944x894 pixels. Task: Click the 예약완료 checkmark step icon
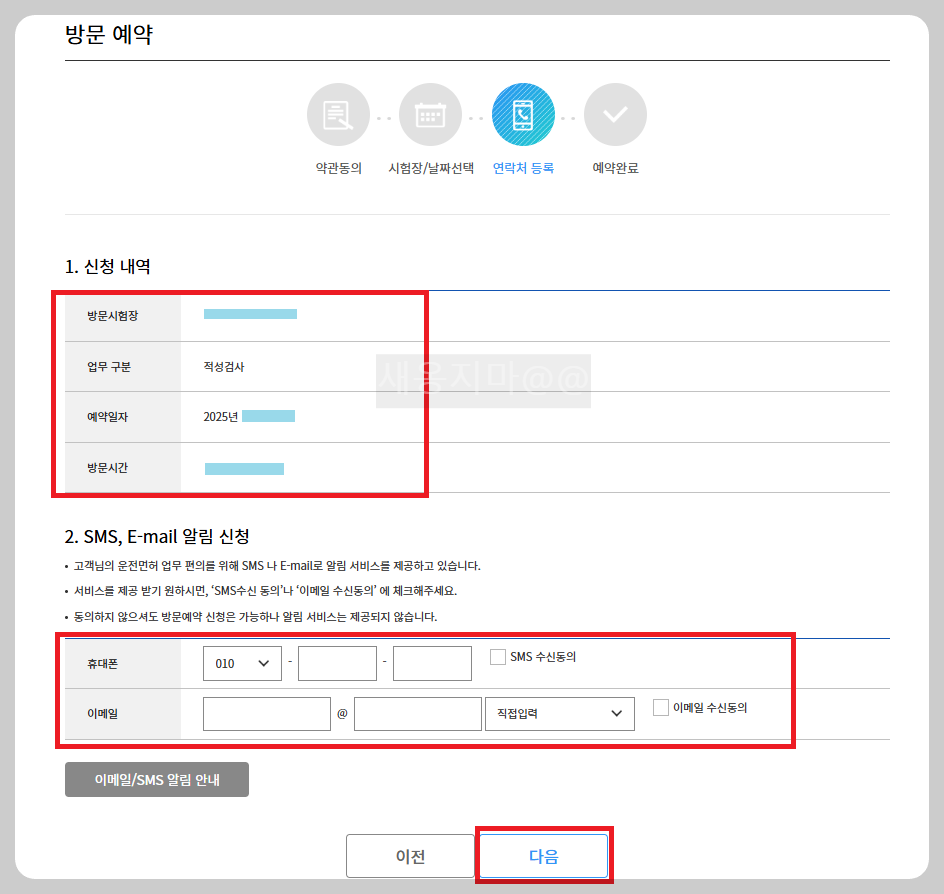click(615, 114)
